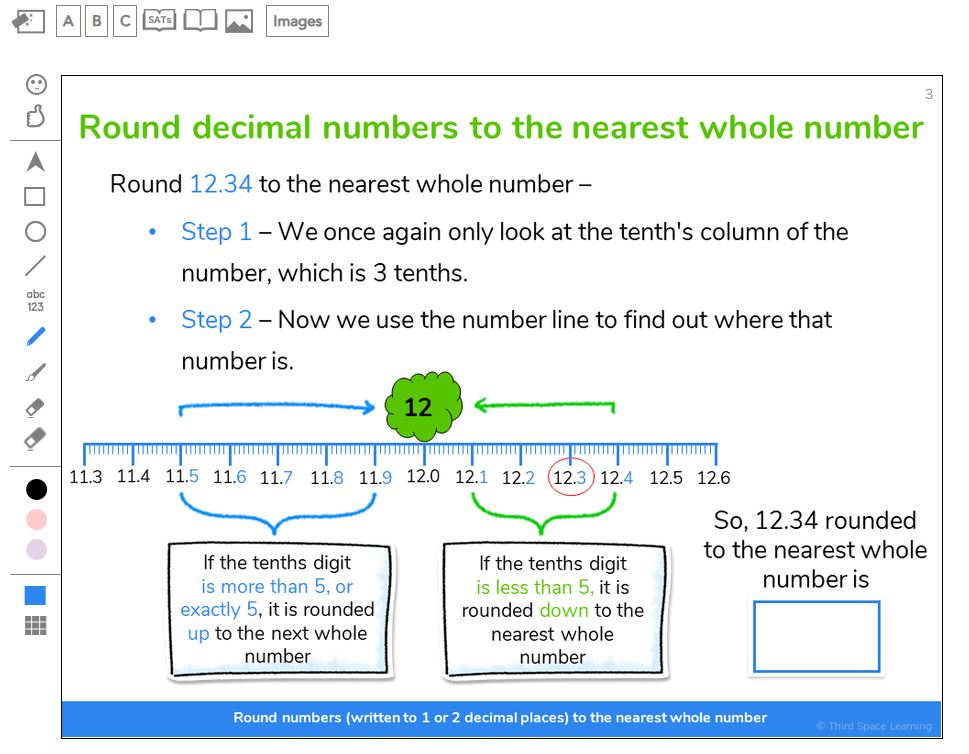Viewport: 969px width, 754px height.
Task: Click the 11.5 label on number line
Action: [182, 477]
